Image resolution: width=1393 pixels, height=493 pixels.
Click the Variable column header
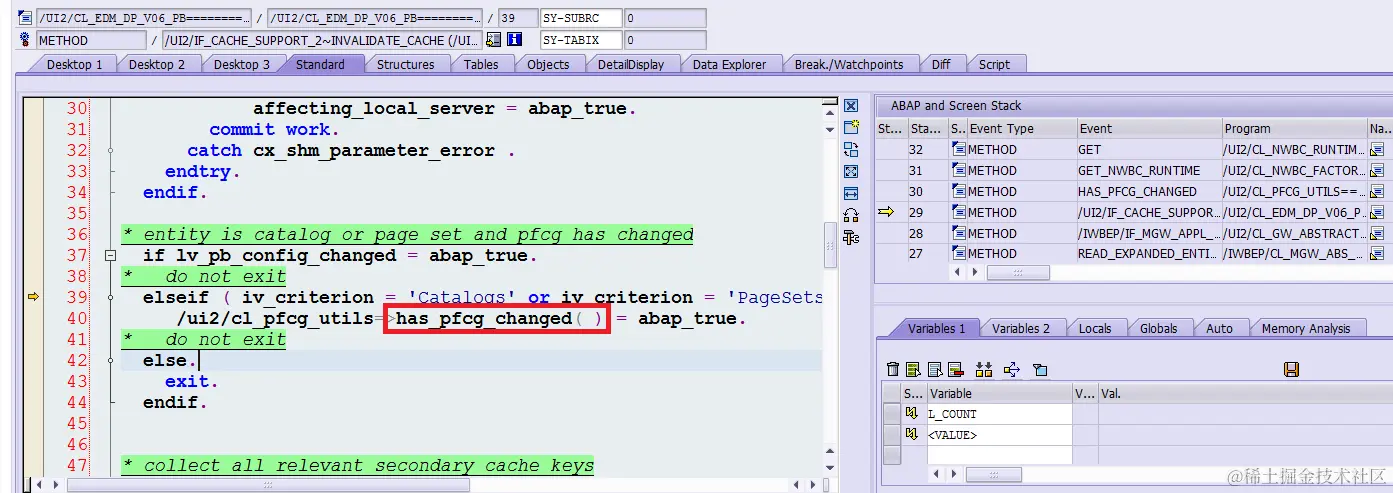click(x=999, y=394)
